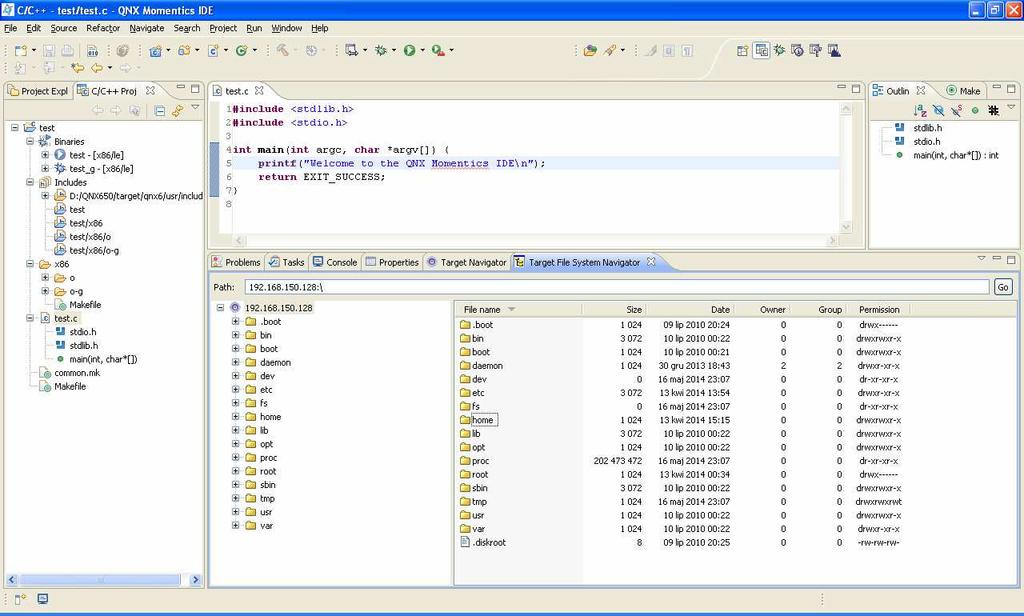Expand the o-g folder under x86
The height and width of the screenshot is (616, 1024).
click(45, 291)
